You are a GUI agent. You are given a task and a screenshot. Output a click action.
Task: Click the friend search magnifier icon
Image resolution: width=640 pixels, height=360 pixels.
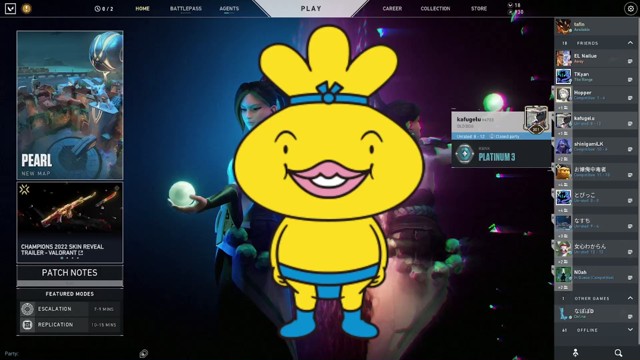tap(618, 352)
